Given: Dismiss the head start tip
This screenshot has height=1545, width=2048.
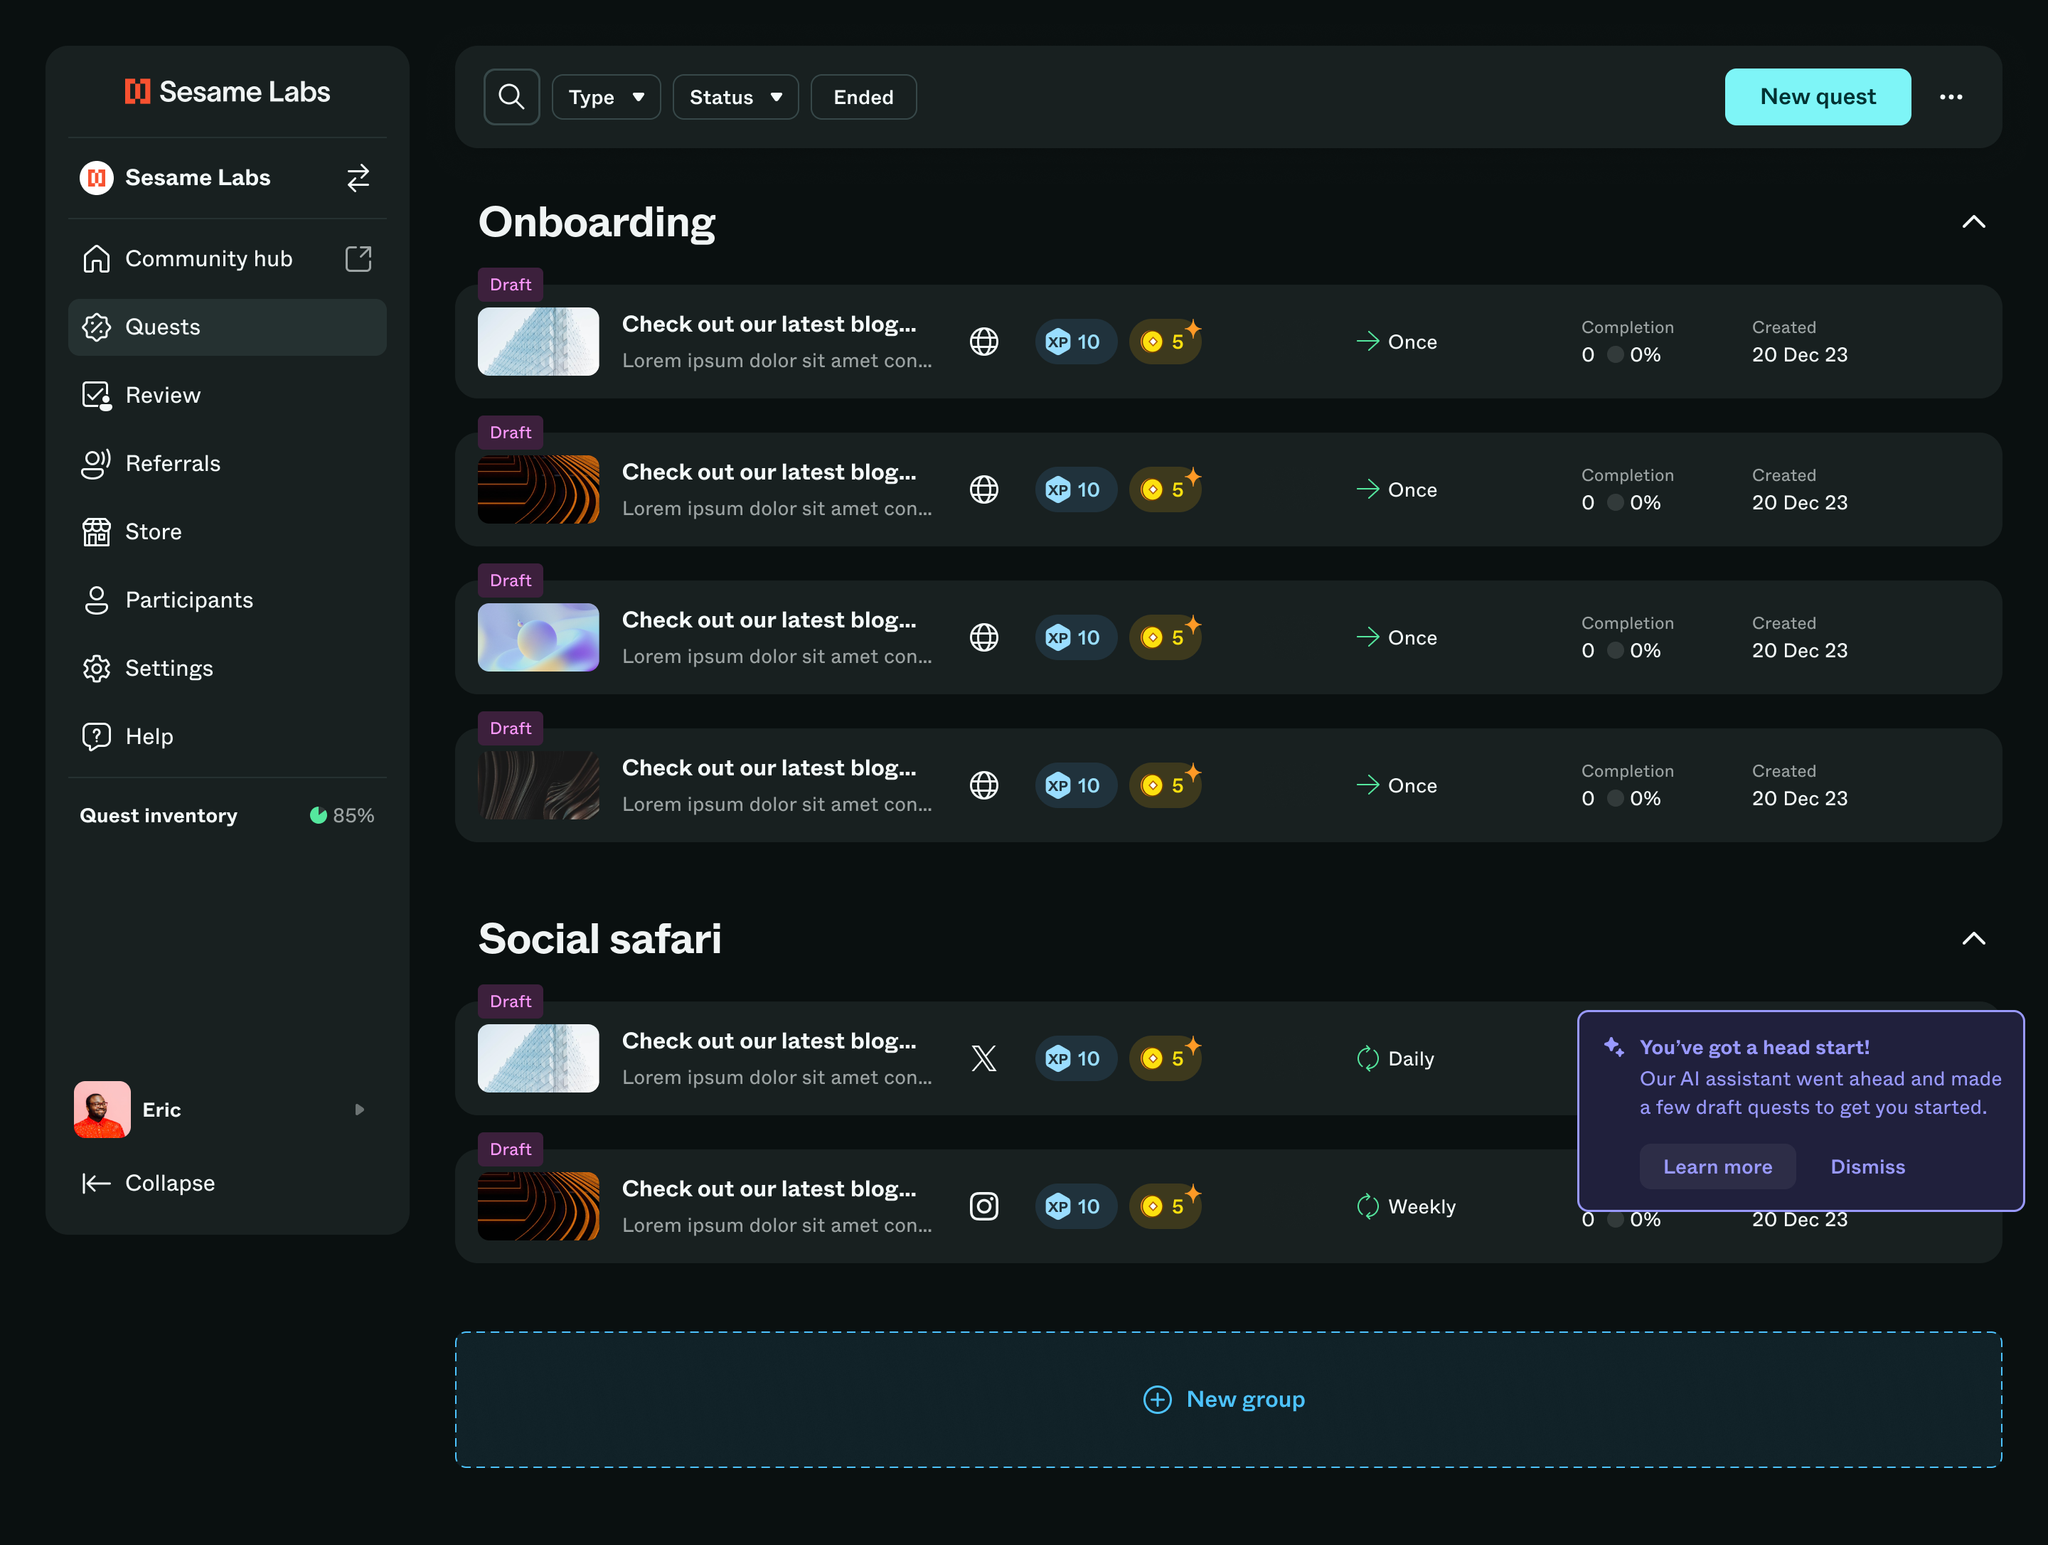Looking at the screenshot, I should (x=1867, y=1167).
